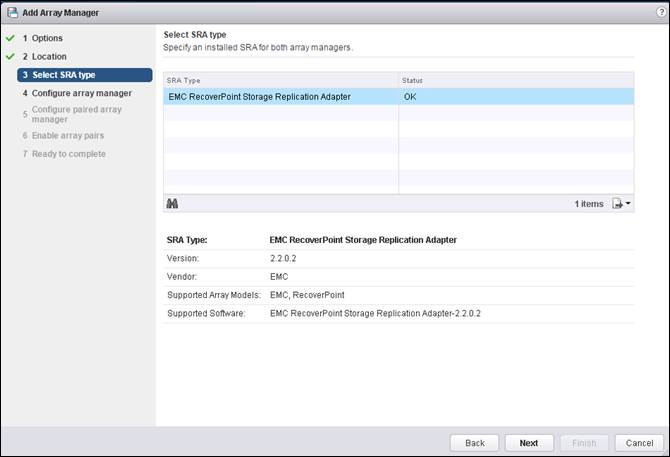Click the disabled Finish button
The height and width of the screenshot is (457, 670).
click(584, 443)
